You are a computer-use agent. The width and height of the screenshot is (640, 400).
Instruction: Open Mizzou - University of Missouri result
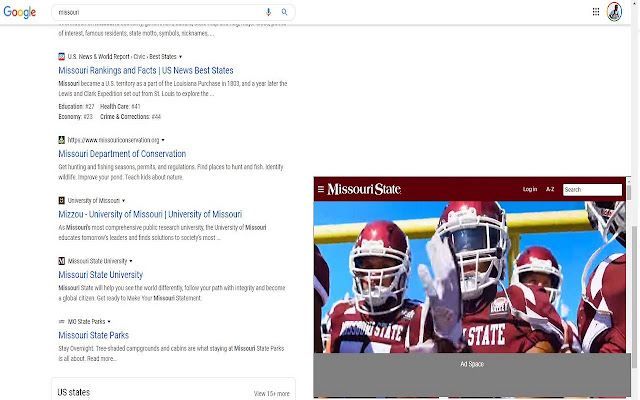coord(150,214)
